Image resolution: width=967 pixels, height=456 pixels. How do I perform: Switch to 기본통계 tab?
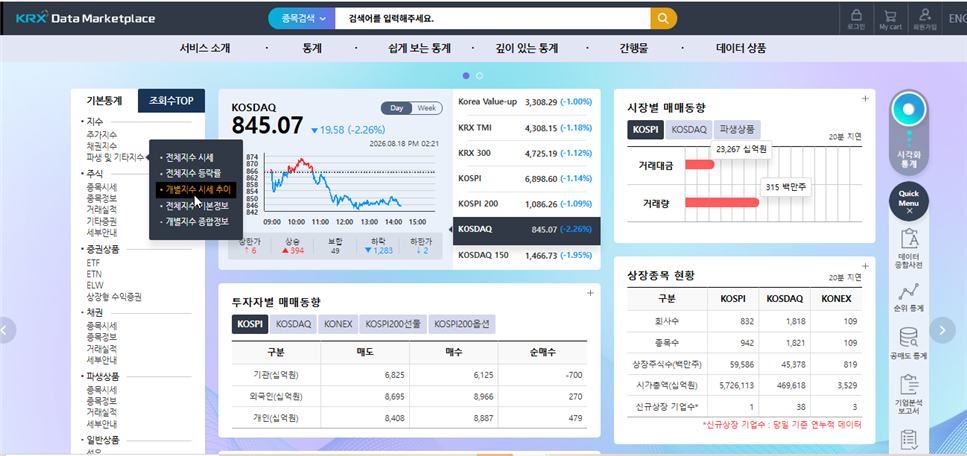pos(104,101)
